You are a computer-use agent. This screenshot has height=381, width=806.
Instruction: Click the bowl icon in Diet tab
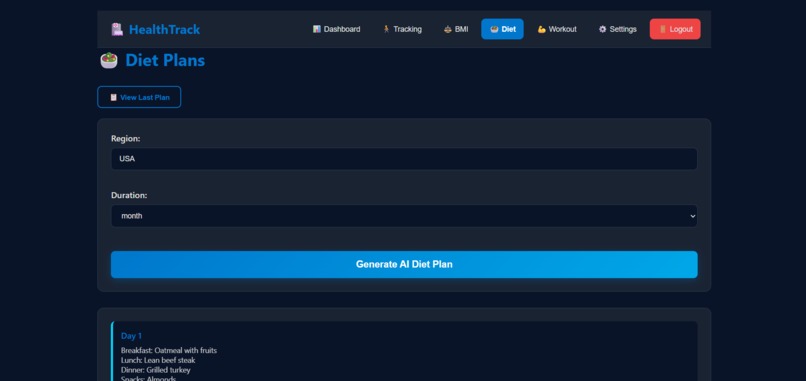[494, 29]
